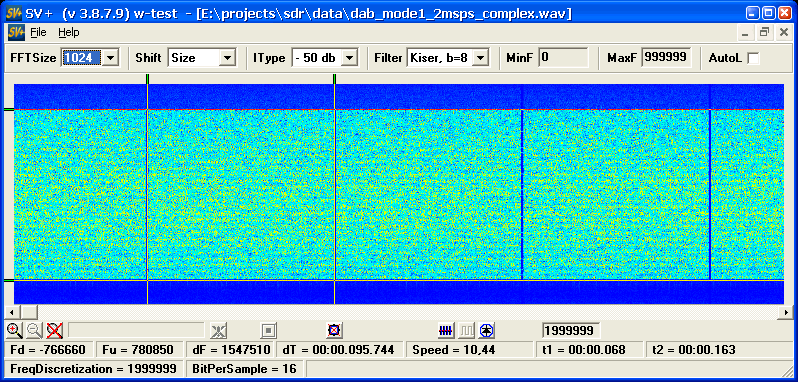Click the gray crossed-arrows icon beside the text field
This screenshot has width=798, height=382.
click(219, 331)
